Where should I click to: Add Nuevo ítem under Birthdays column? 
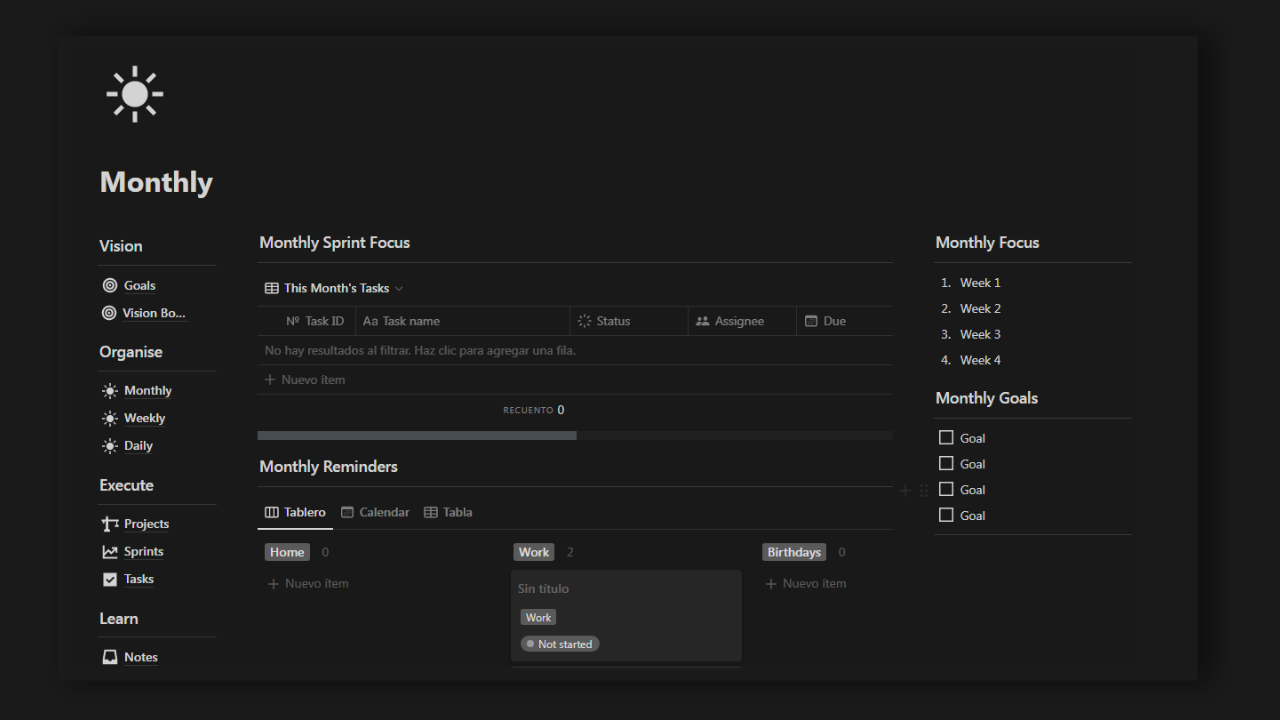pos(806,584)
